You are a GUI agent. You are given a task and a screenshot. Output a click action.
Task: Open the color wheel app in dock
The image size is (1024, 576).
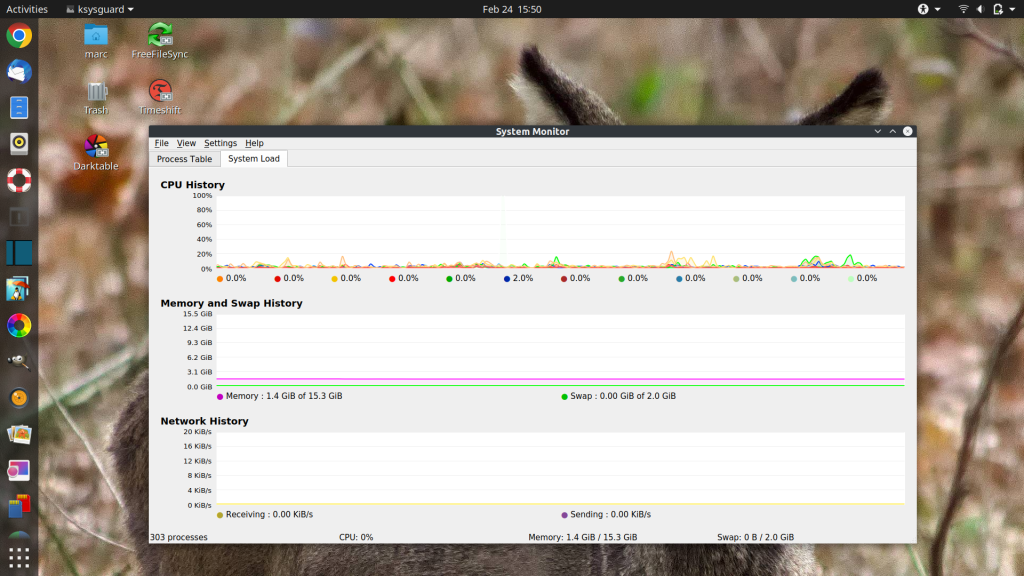[19, 325]
